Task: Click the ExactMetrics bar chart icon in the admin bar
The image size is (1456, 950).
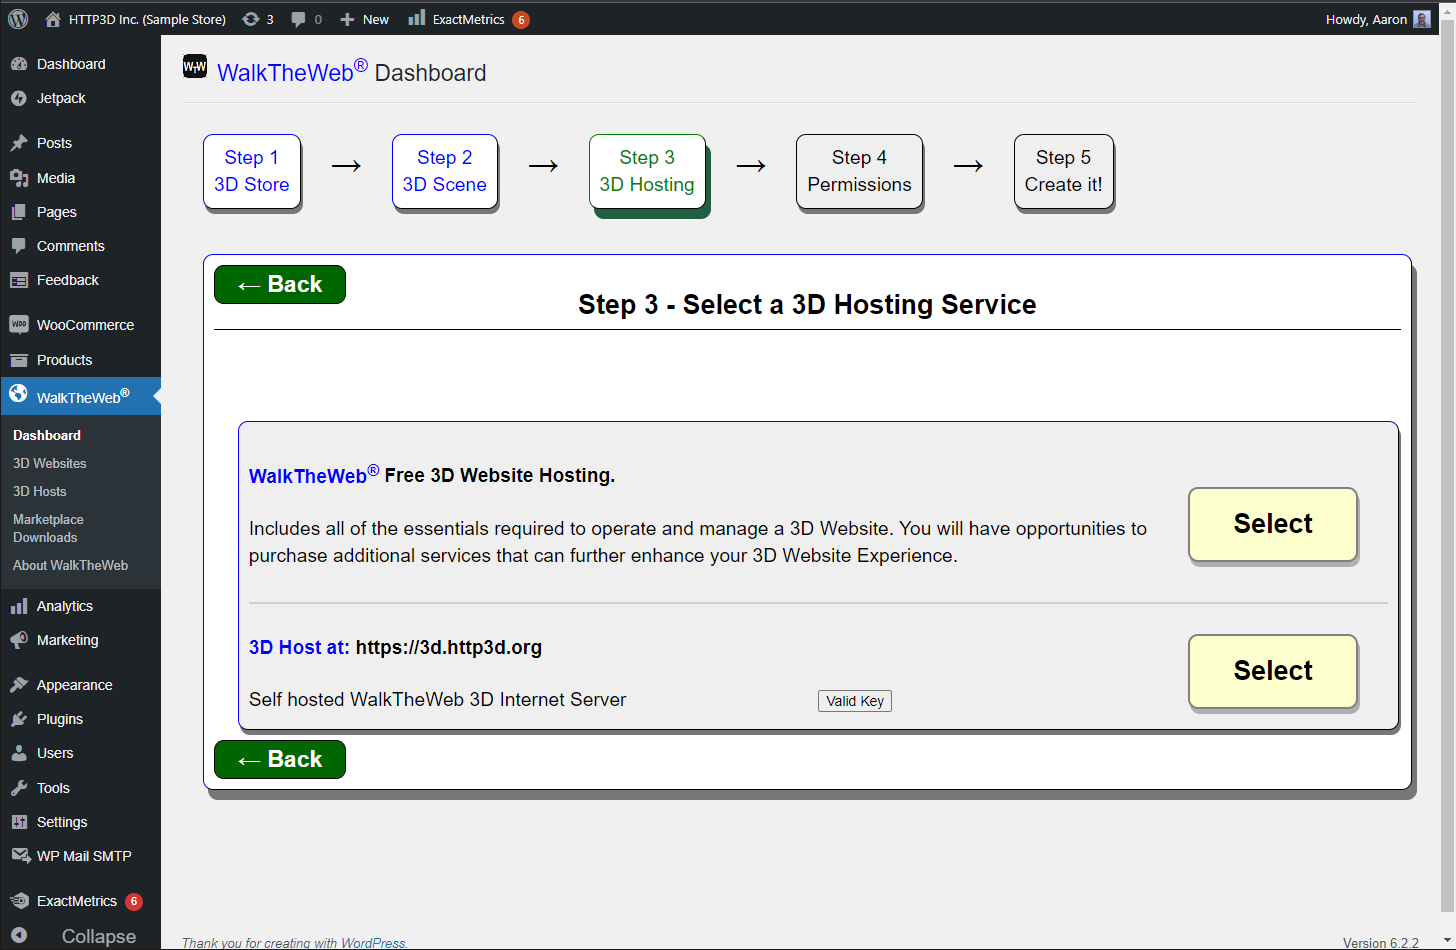Action: pos(417,18)
